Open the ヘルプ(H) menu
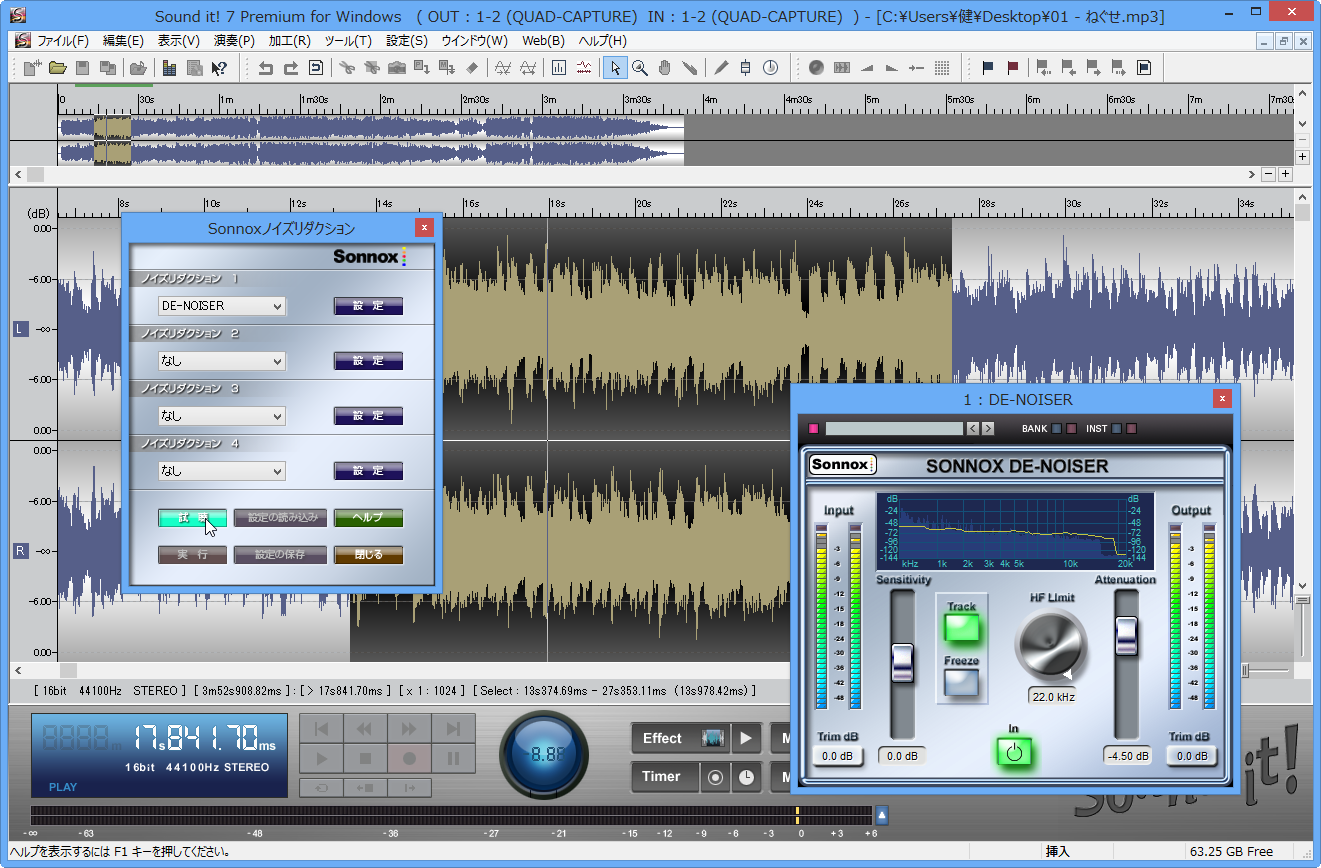 604,41
